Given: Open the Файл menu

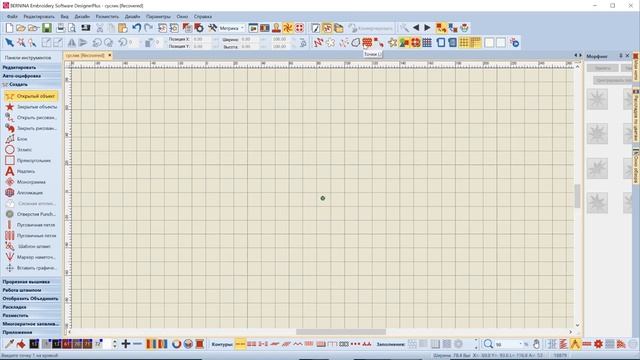Looking at the screenshot, I should point(12,17).
